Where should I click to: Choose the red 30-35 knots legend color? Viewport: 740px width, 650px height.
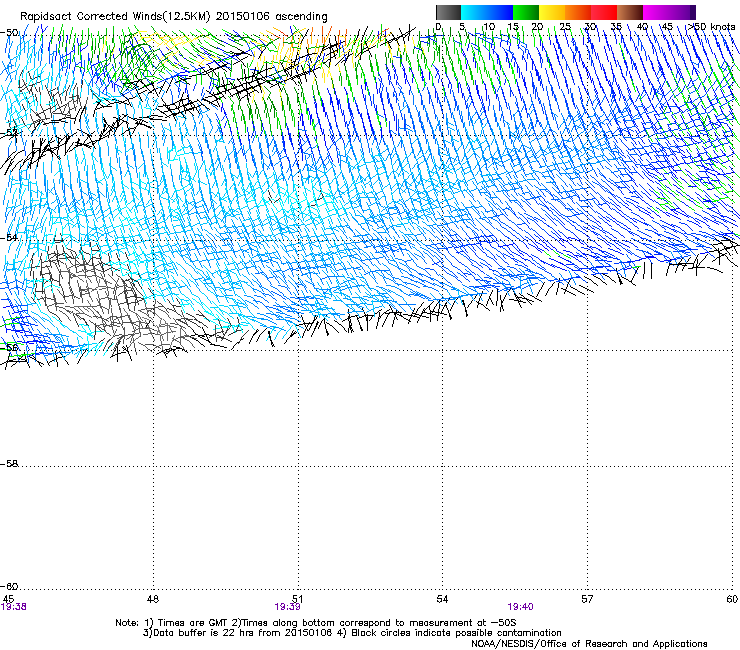[604, 12]
